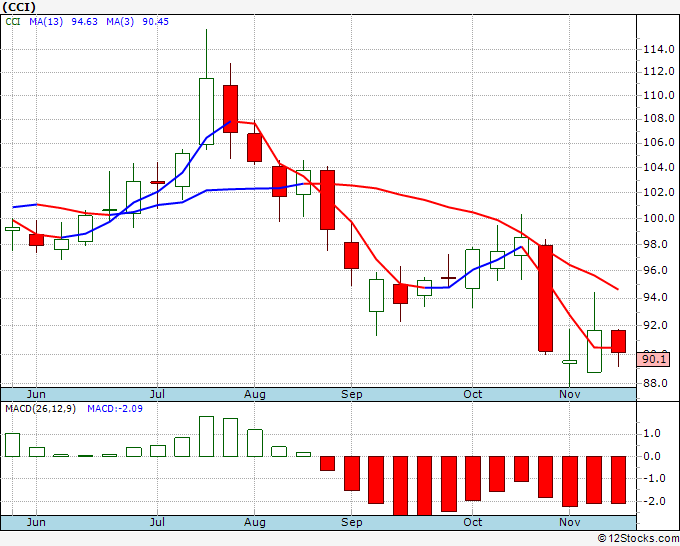This screenshot has width=680, height=546.
Task: Click the 110.0 price axis label
Action: coord(658,95)
